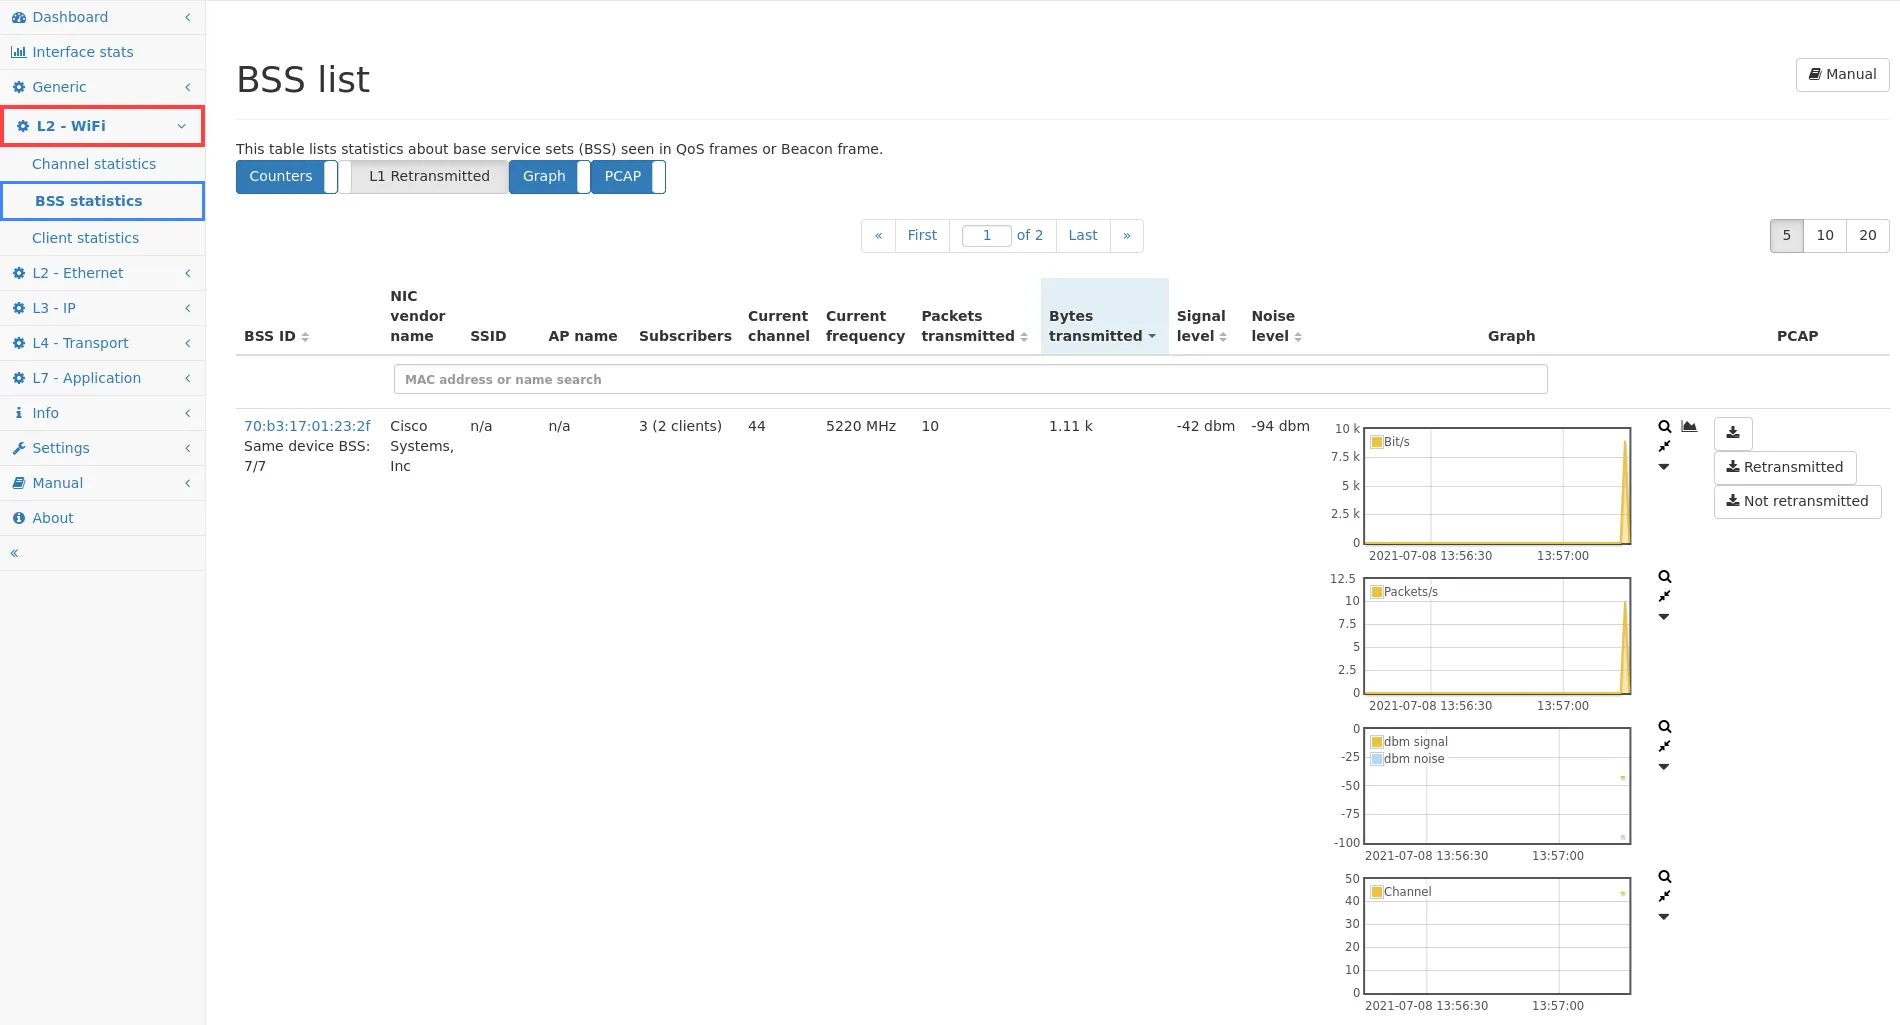Screen dimensions: 1900x1025
Task: Download the Not retransmitted PCAP
Action: 1797,501
